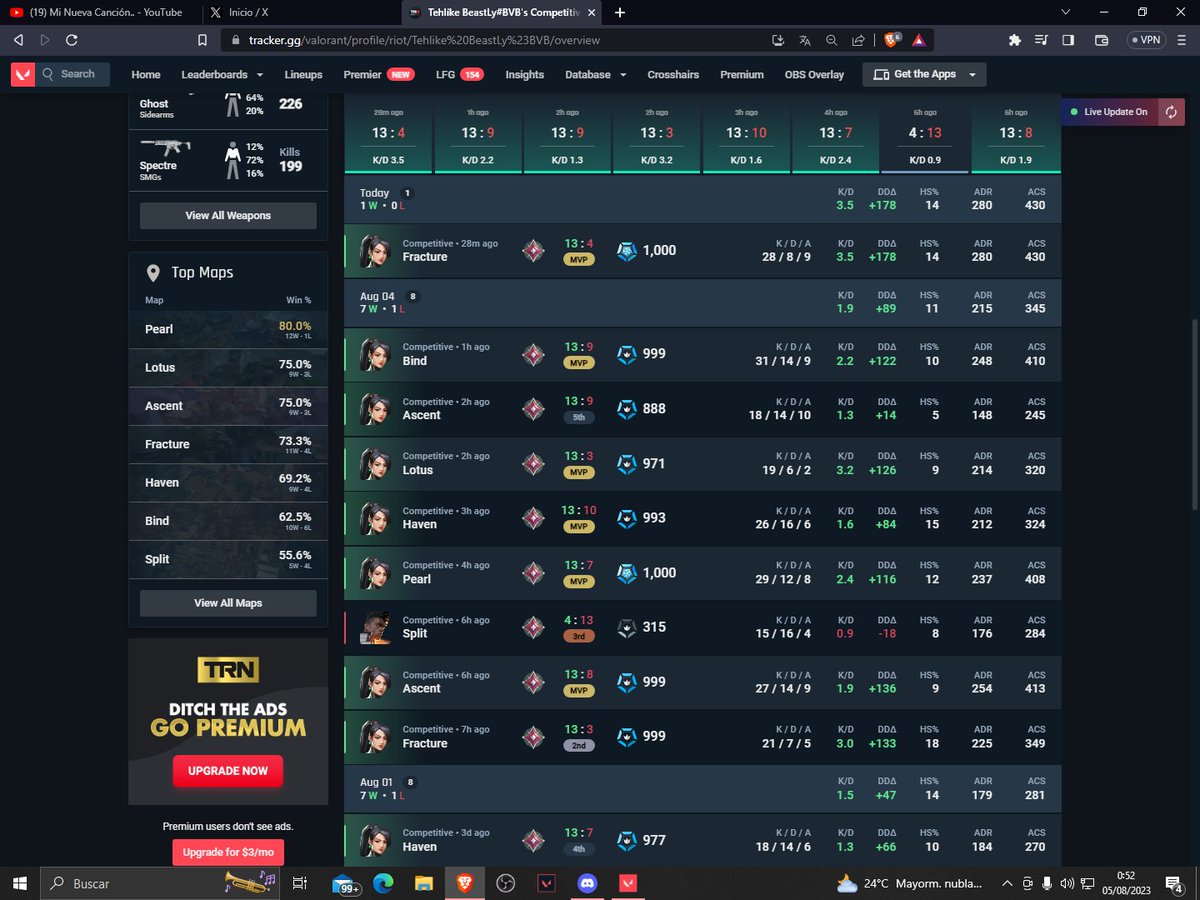The image size is (1200, 900).
Task: Open OBS Studio from the taskbar
Action: 506,883
